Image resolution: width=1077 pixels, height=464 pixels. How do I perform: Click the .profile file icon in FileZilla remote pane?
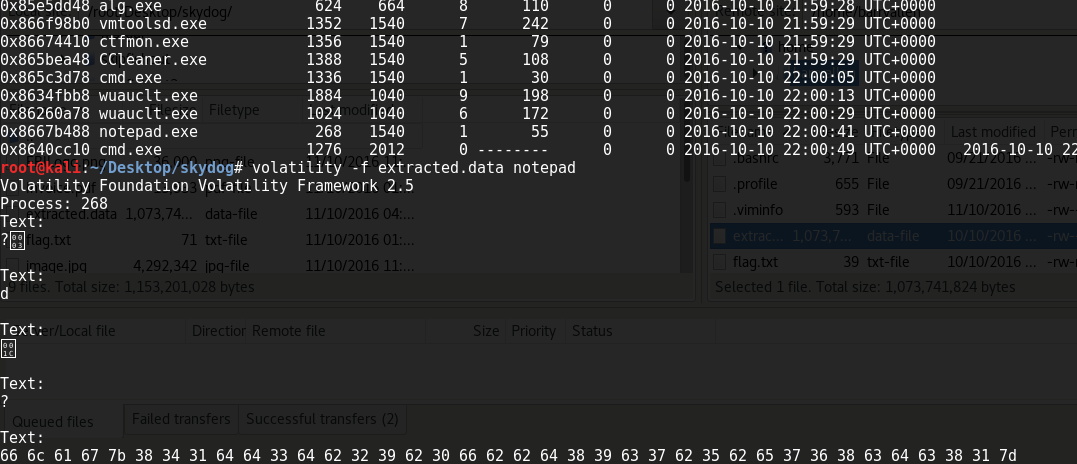(720, 184)
